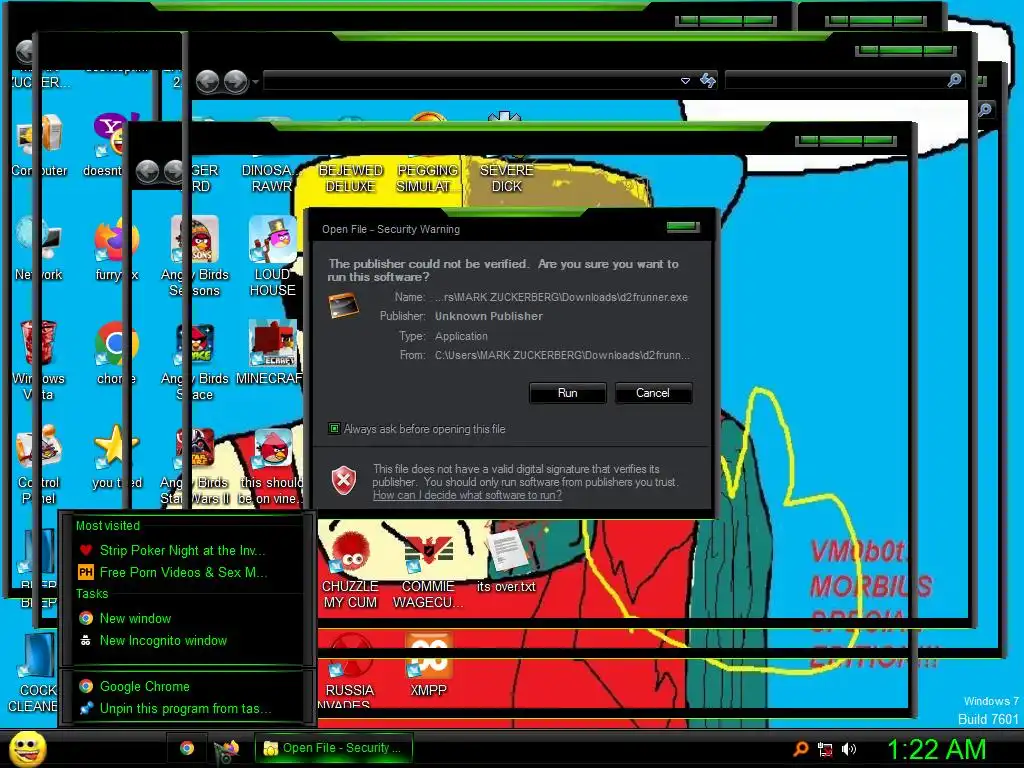
Task: Click the Chrome icon on the taskbar
Action: 187,748
